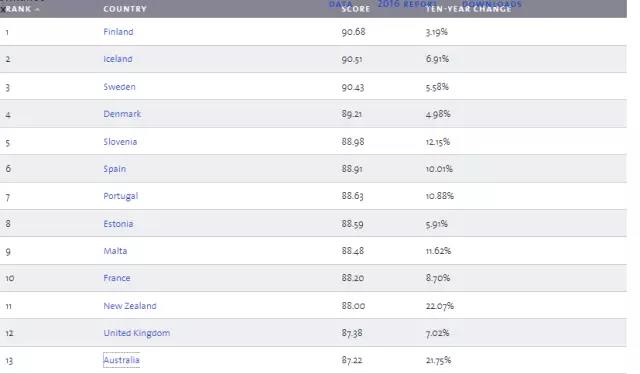Go to the Downloads tab
Viewport: 640px width, 374px height.
point(492,4)
